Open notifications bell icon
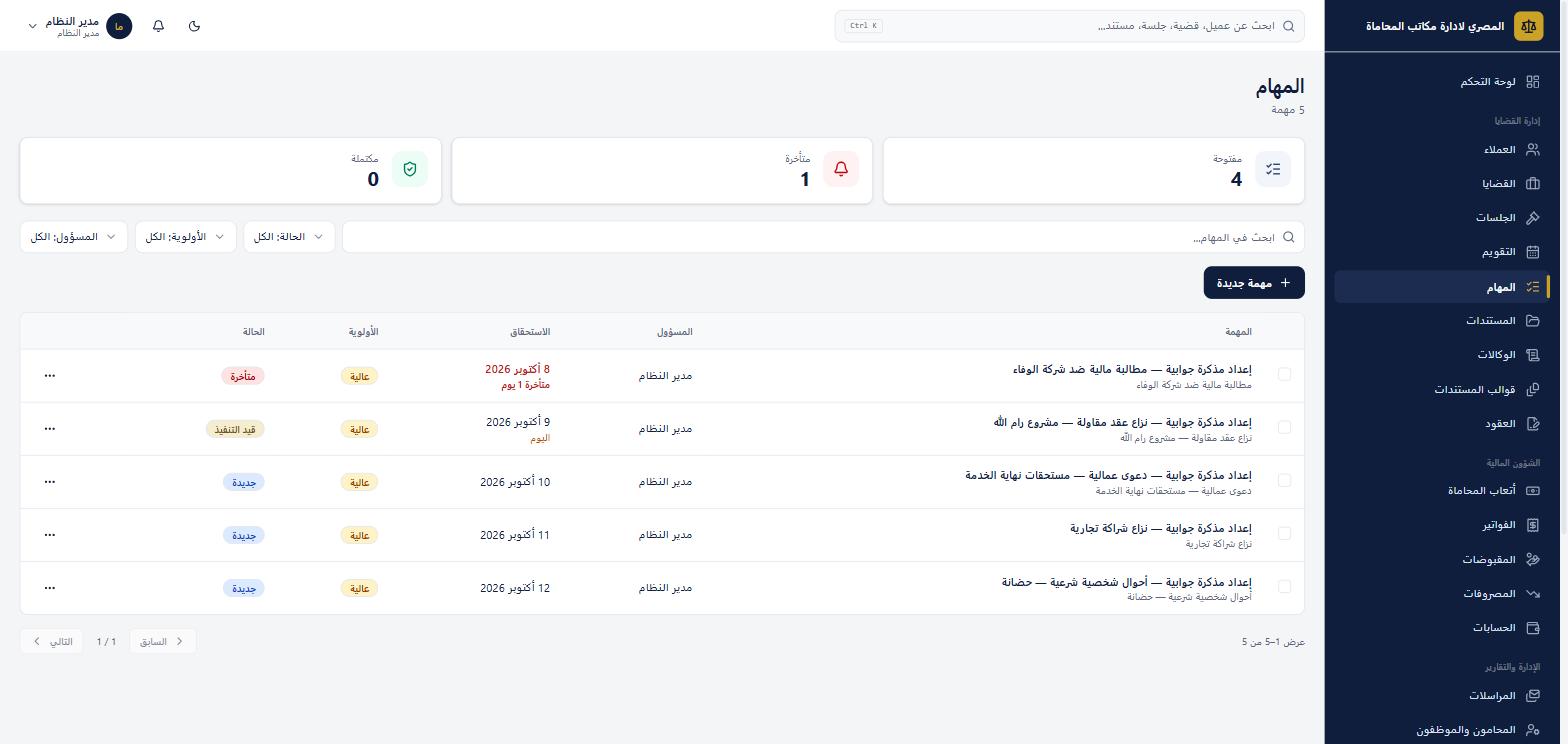 pos(158,26)
